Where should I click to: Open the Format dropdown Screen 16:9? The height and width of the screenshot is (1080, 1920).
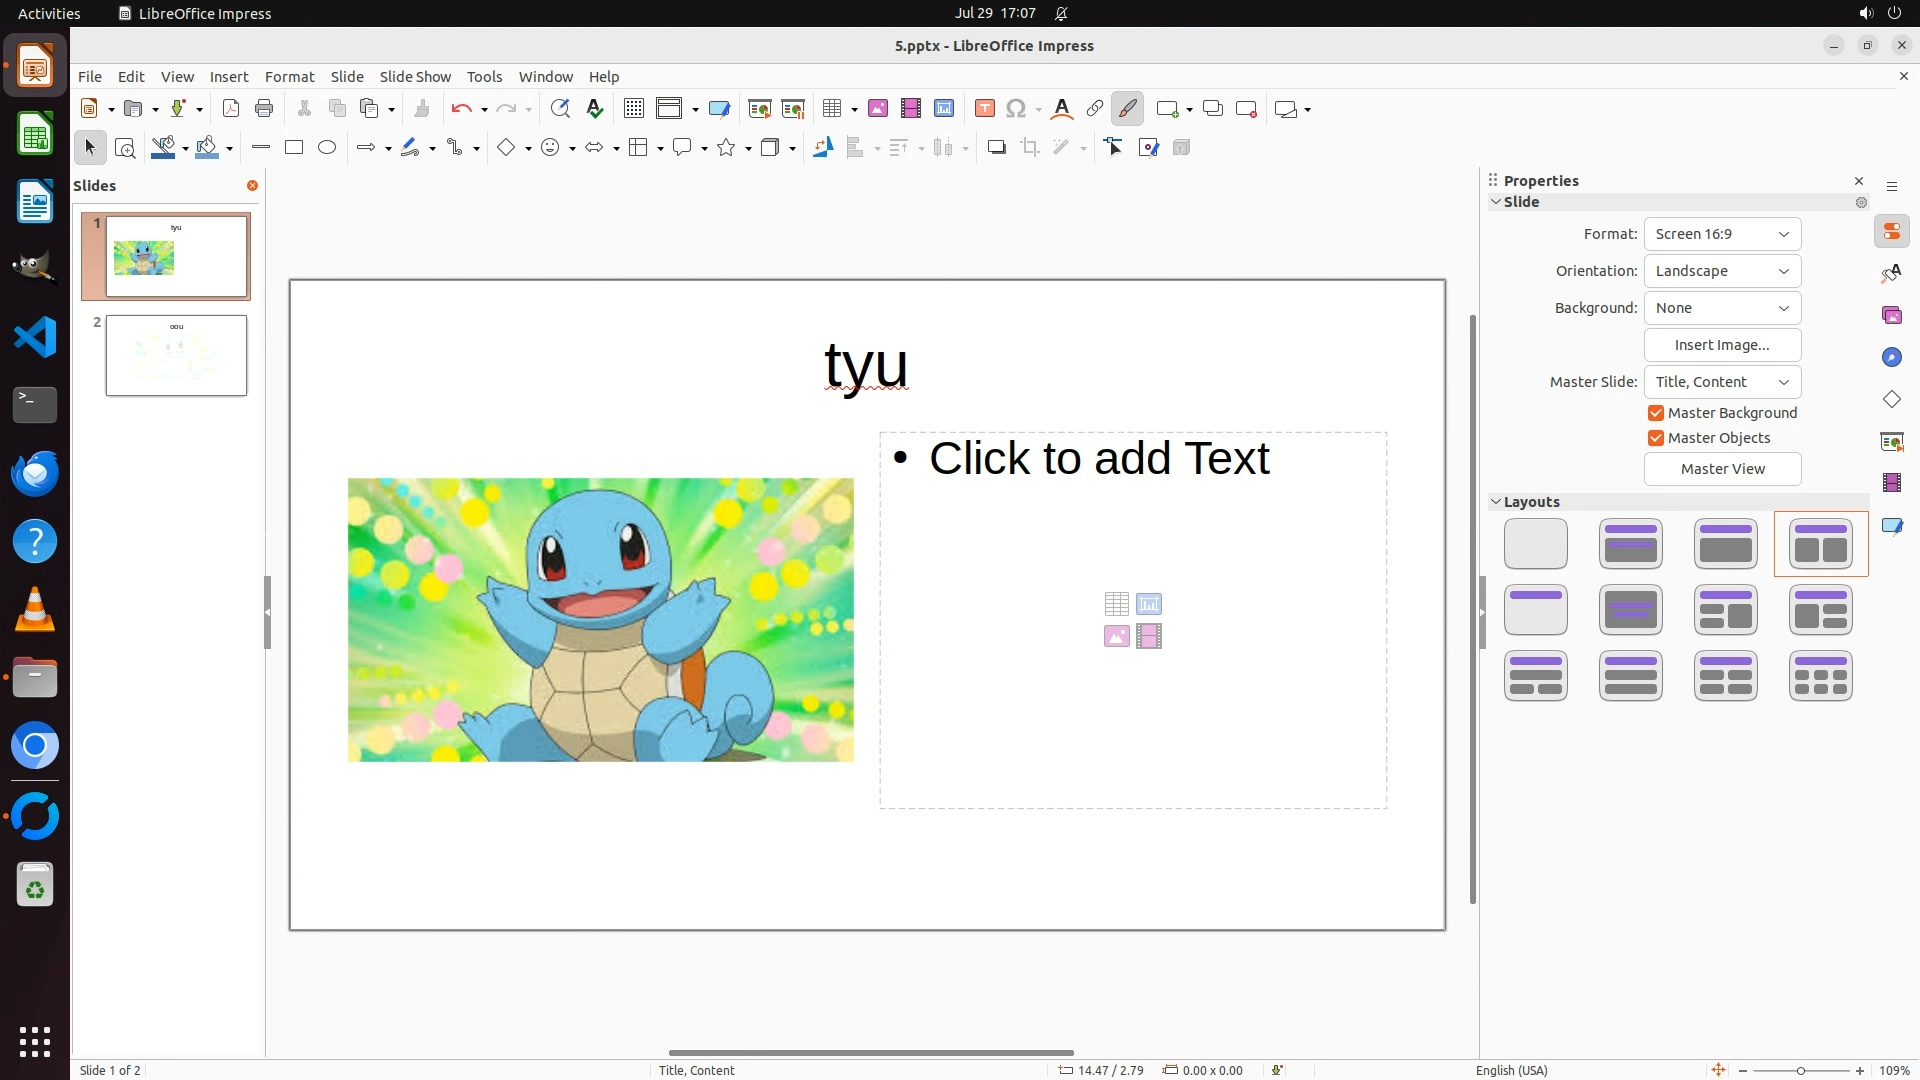click(1722, 234)
